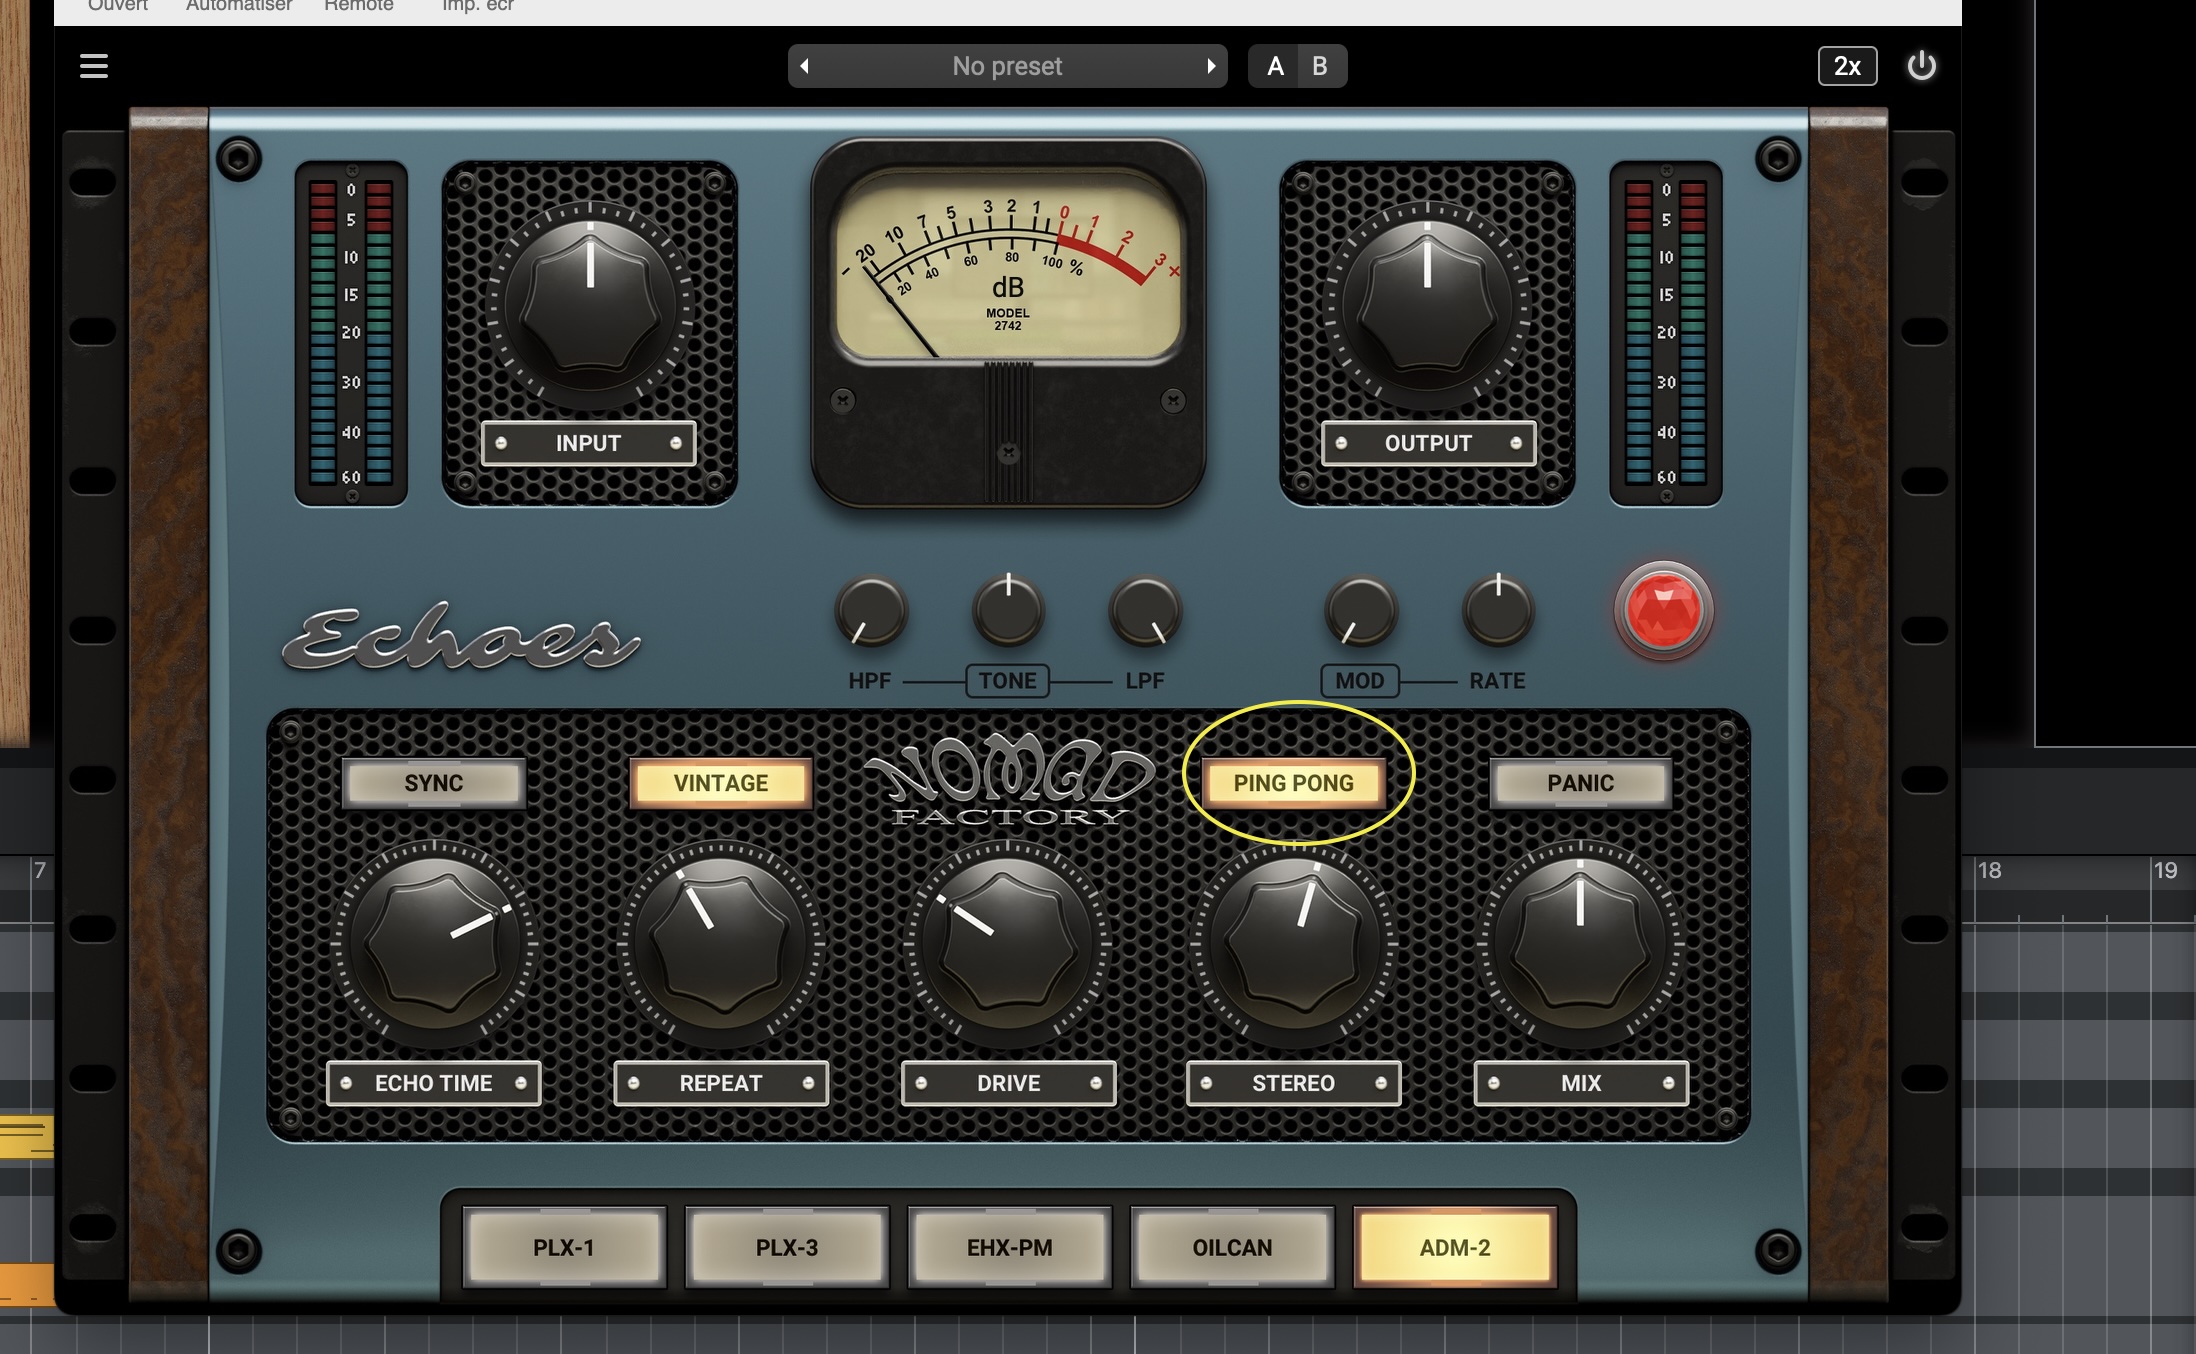The width and height of the screenshot is (2196, 1354).
Task: Click the Echoes logo
Action: 461,638
